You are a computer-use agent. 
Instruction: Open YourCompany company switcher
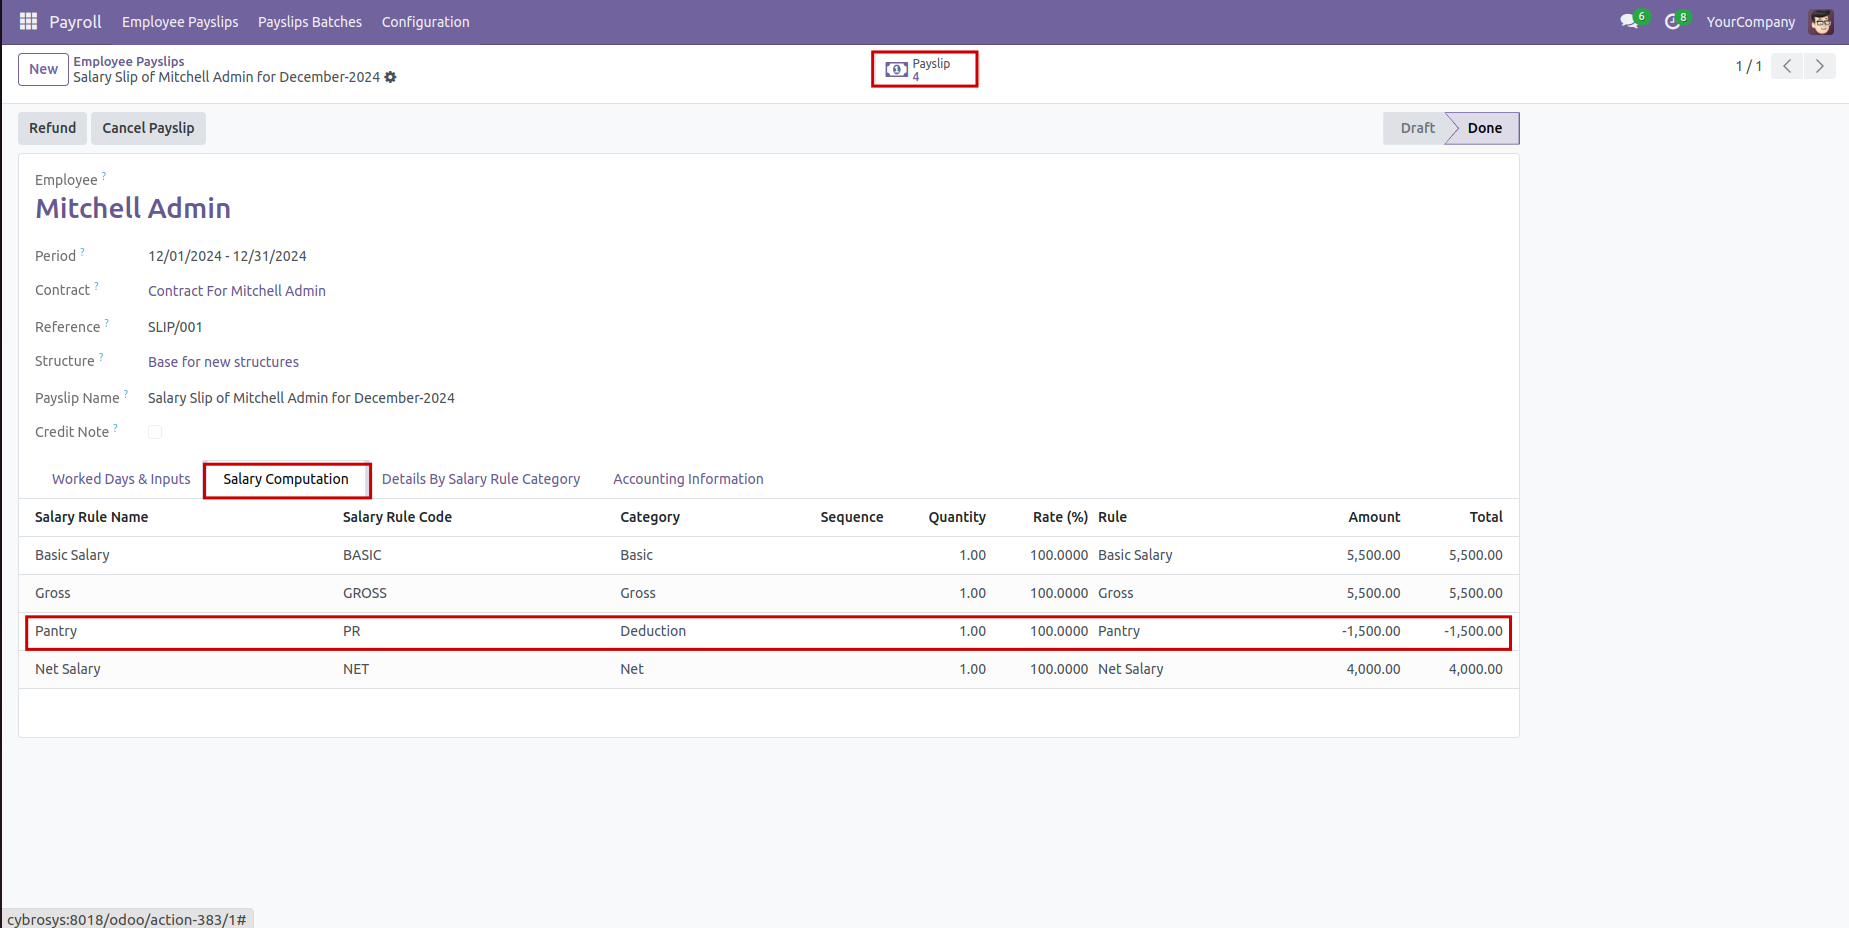coord(1750,22)
